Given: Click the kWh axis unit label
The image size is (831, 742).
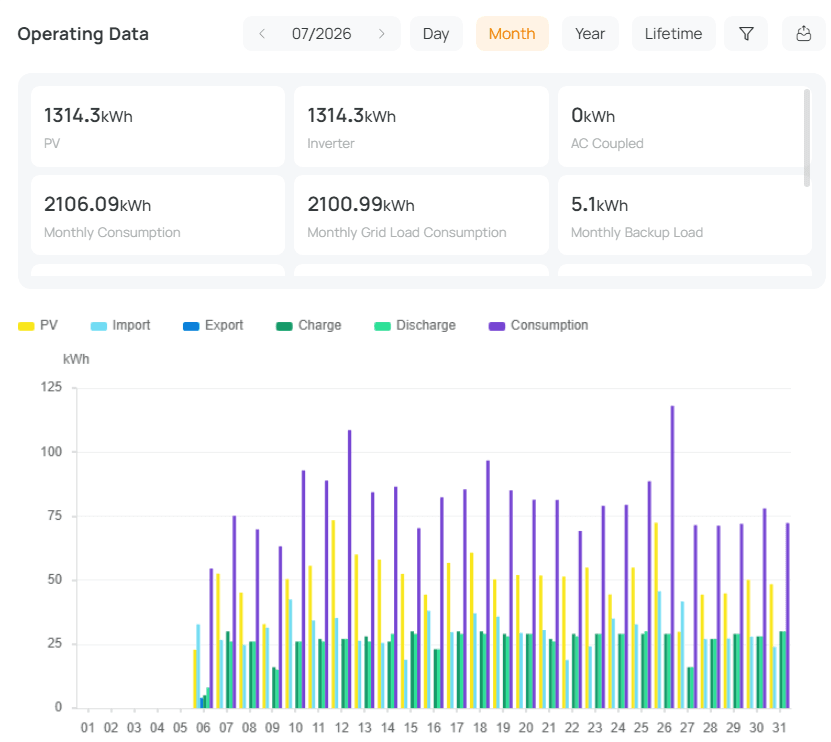Looking at the screenshot, I should 76,359.
